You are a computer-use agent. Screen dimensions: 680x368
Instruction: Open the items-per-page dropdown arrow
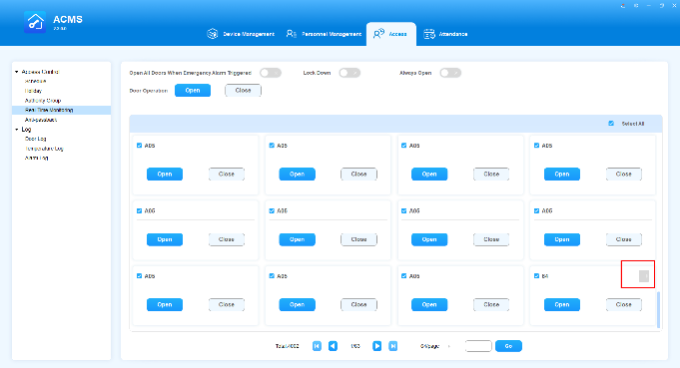(449, 346)
